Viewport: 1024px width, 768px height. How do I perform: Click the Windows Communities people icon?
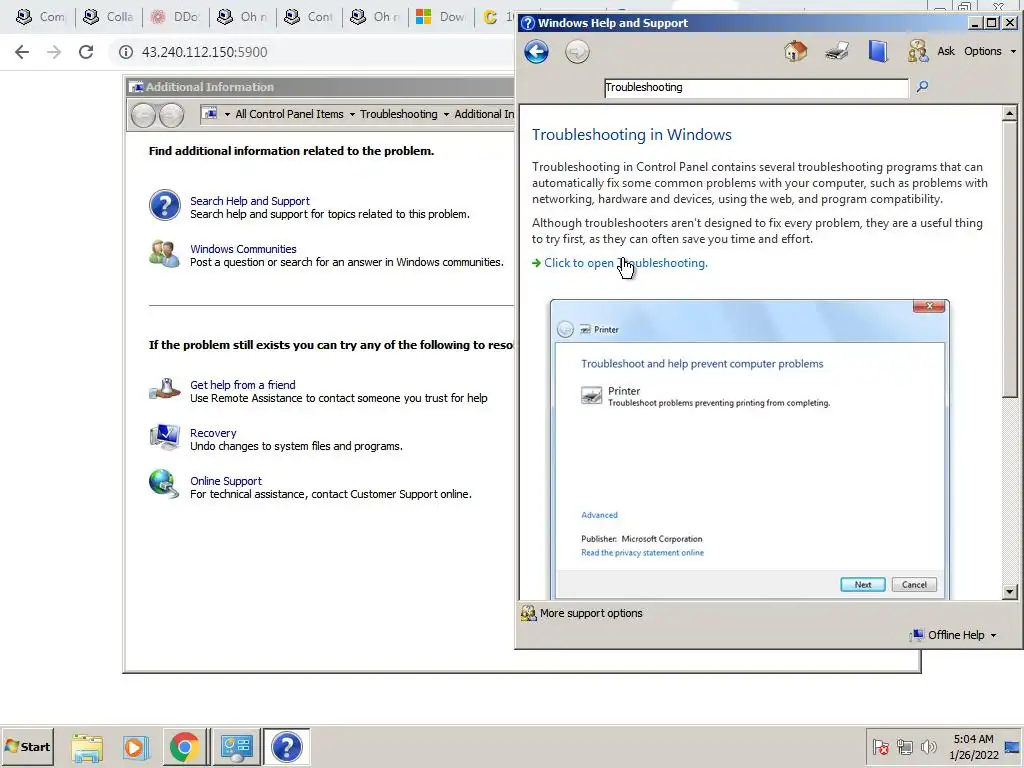coord(165,254)
